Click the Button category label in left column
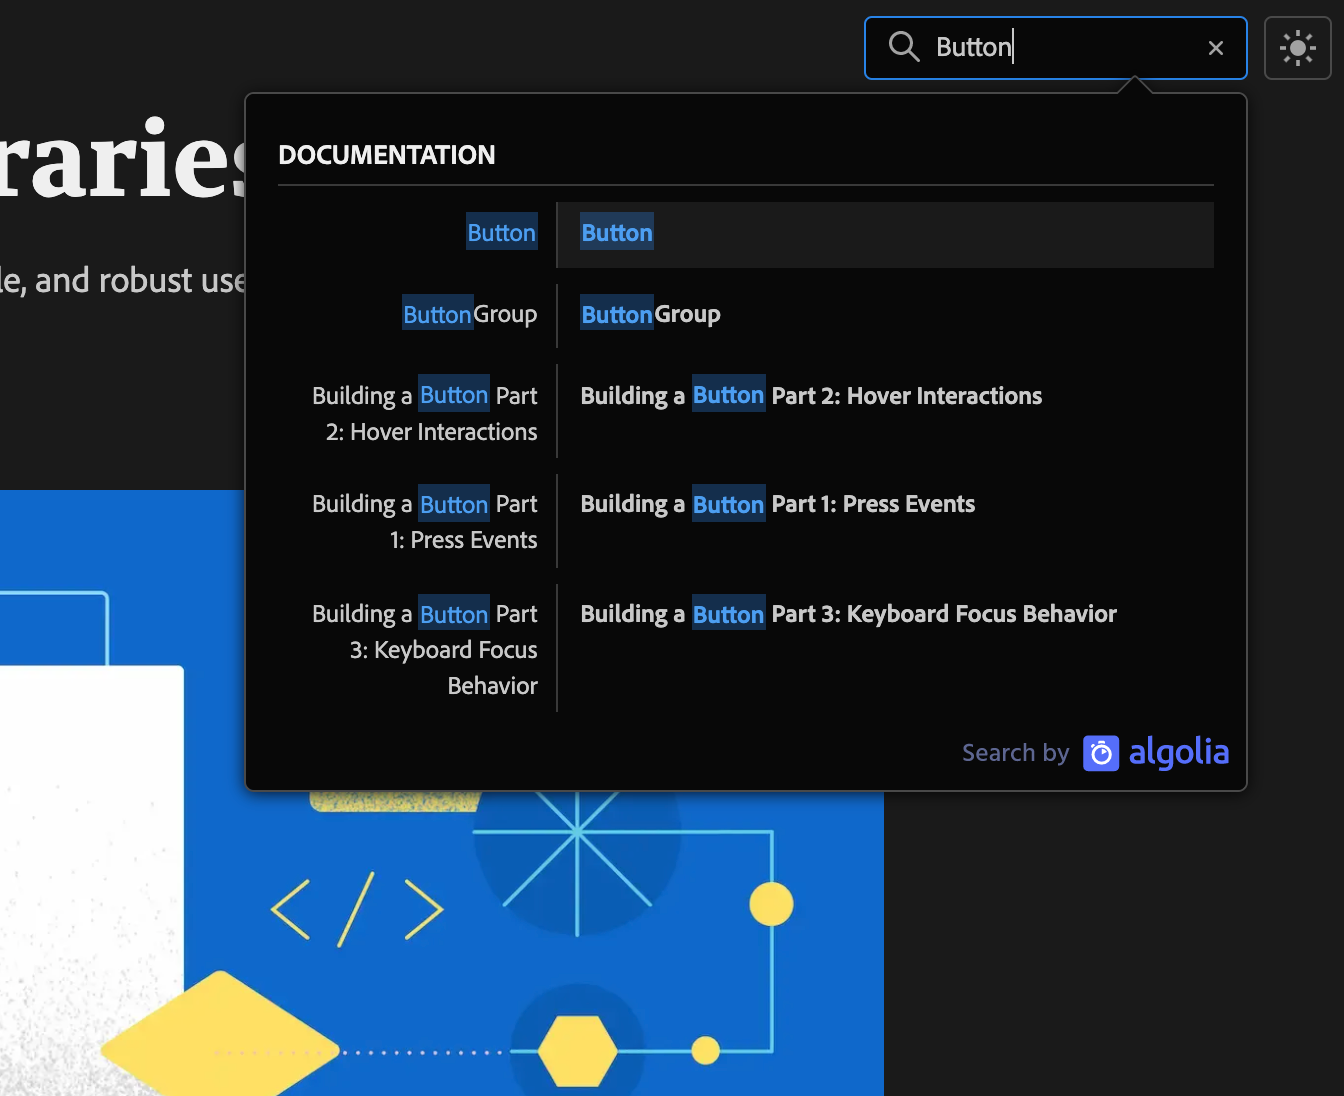The image size is (1344, 1096). point(502,233)
